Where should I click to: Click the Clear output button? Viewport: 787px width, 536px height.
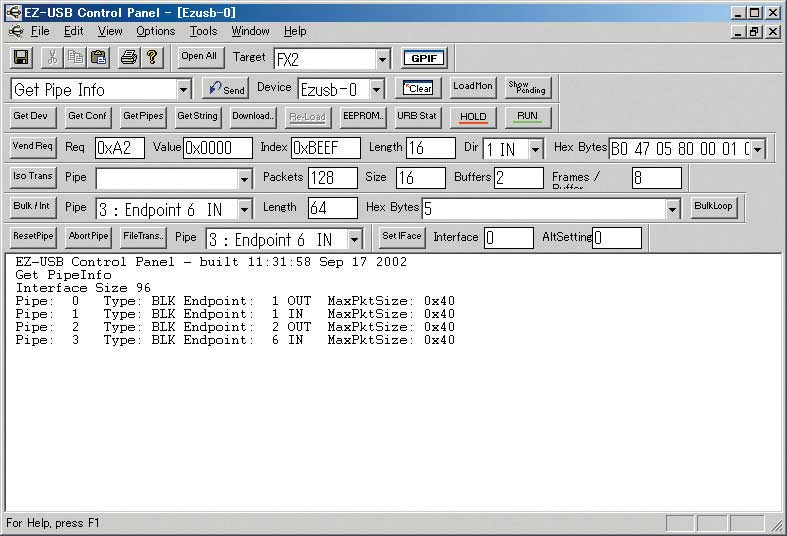pos(418,88)
